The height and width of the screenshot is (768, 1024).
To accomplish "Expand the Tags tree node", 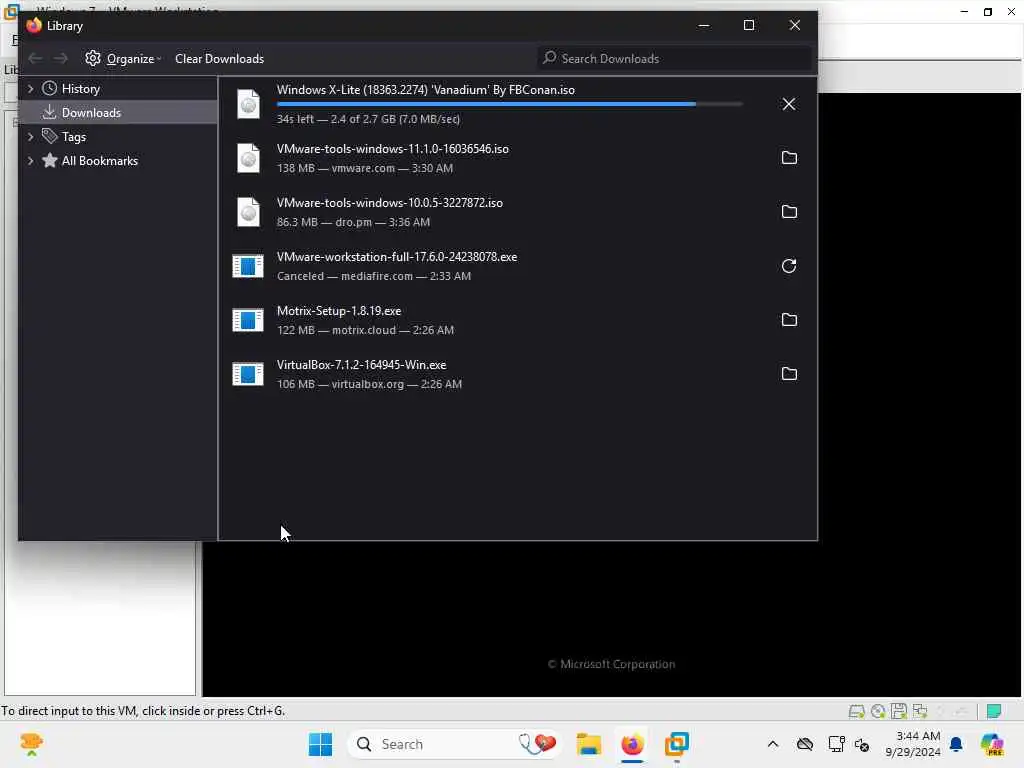I will [30, 136].
